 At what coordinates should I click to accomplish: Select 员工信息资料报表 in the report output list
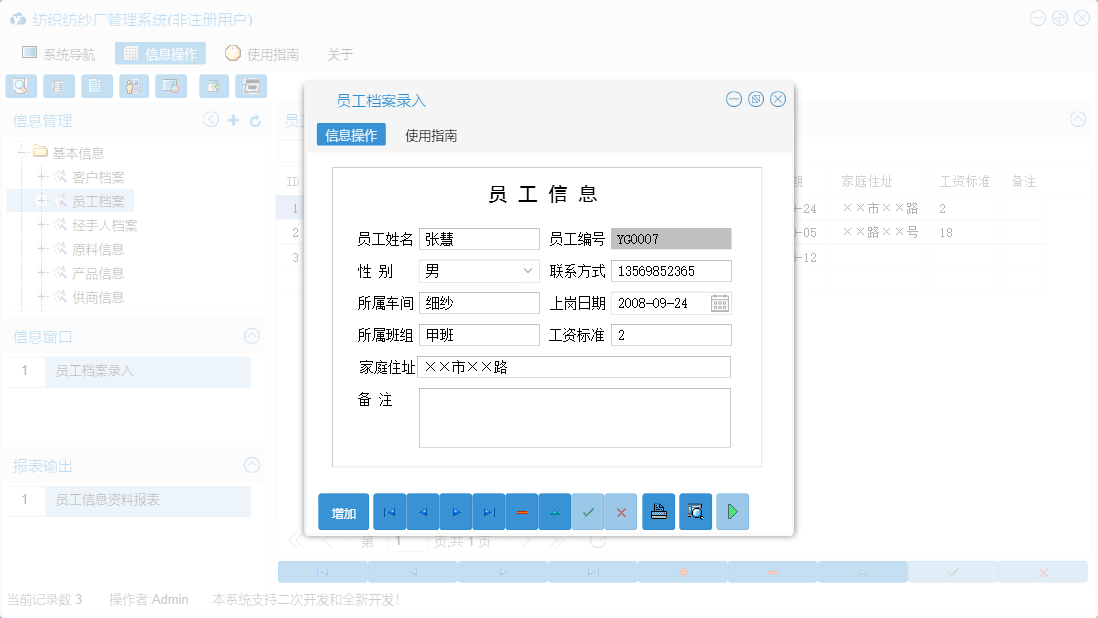point(108,501)
